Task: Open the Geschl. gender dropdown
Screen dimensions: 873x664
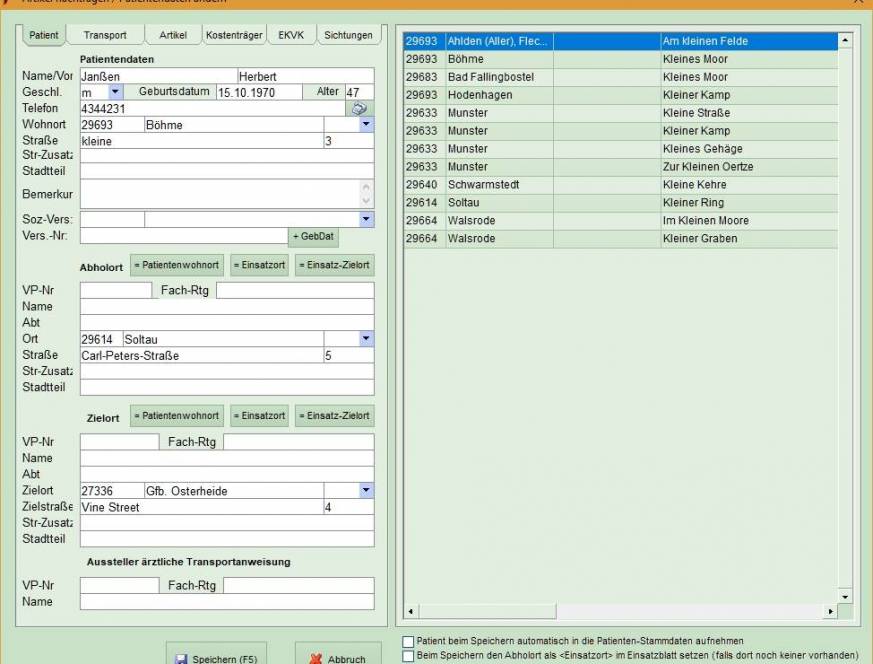Action: click(115, 92)
